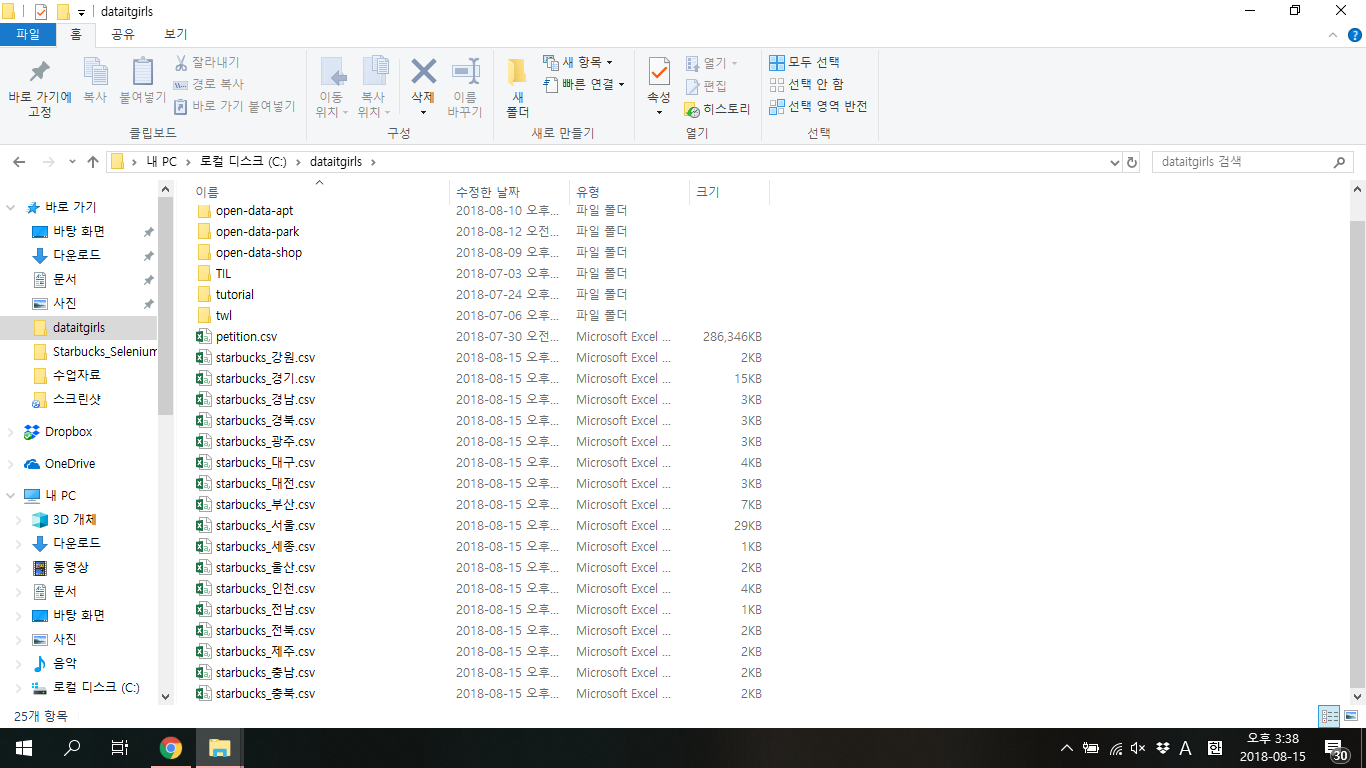The width and height of the screenshot is (1366, 768).
Task: Click 로컬 디스크 (C:) in address bar
Action: click(x=244, y=161)
